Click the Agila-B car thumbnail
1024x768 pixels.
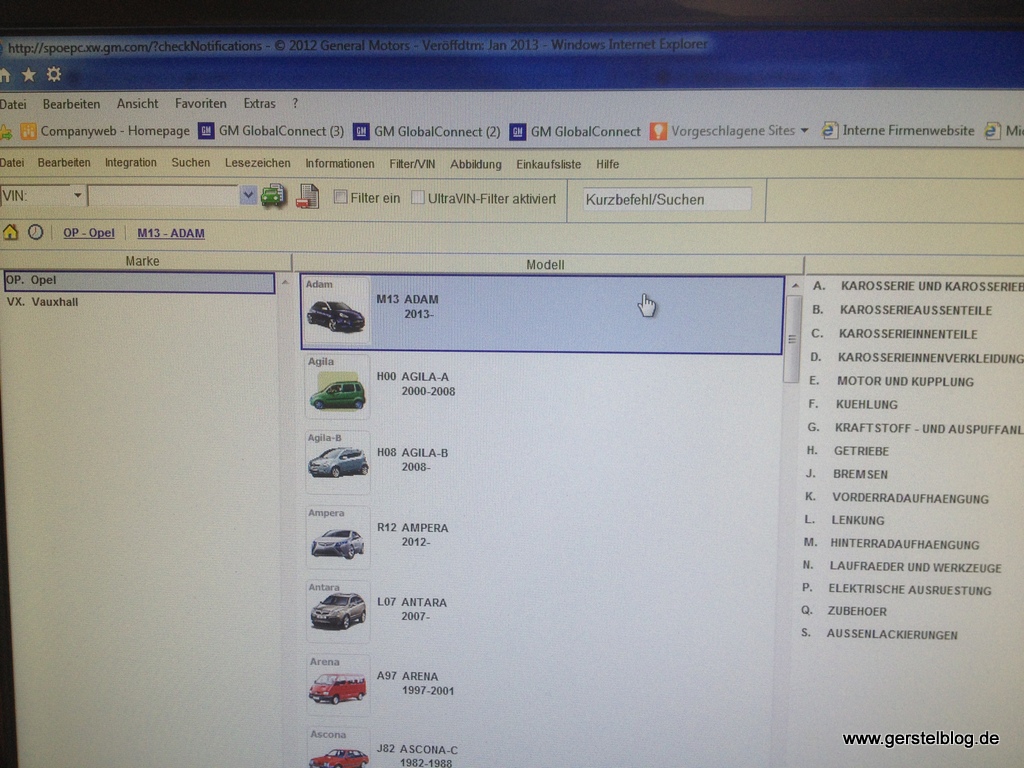point(337,462)
